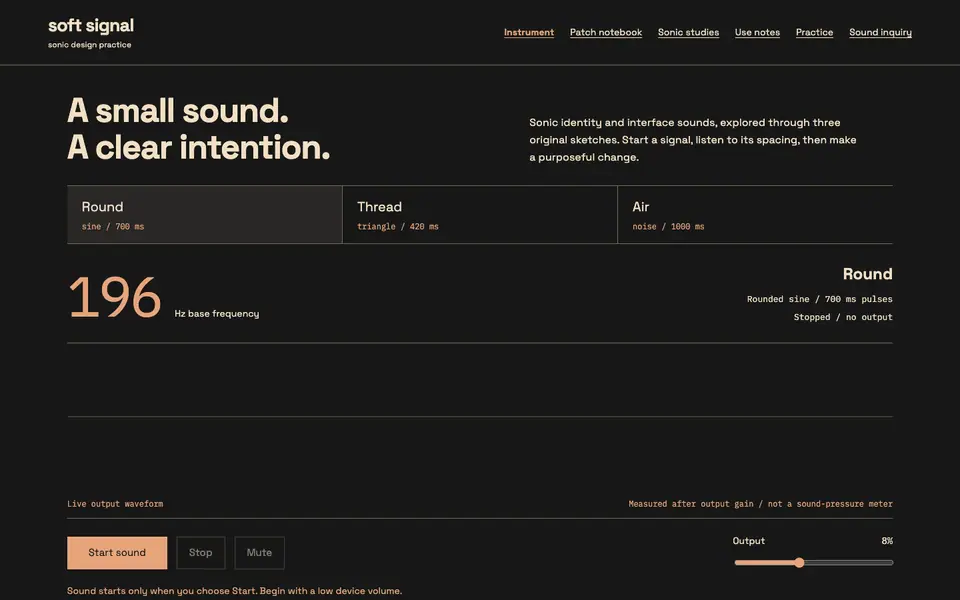Viewport: 960px width, 600px height.
Task: Open Sonic studies in the navigation
Action: tap(688, 32)
